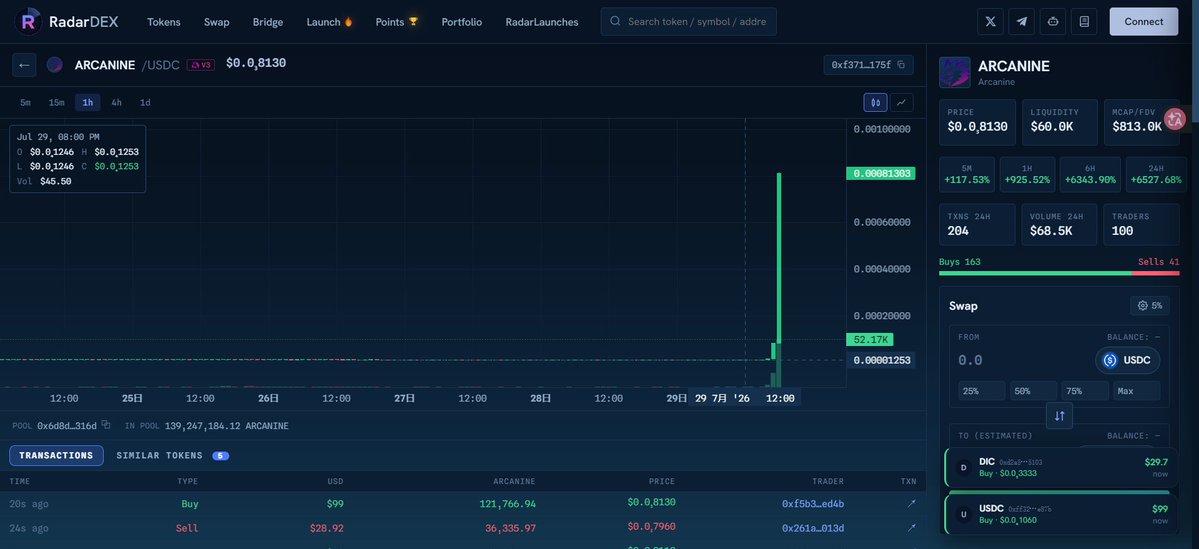Click the 24H +6527.68% change box
Viewport: 1199px width, 549px height.
[x=1156, y=174]
